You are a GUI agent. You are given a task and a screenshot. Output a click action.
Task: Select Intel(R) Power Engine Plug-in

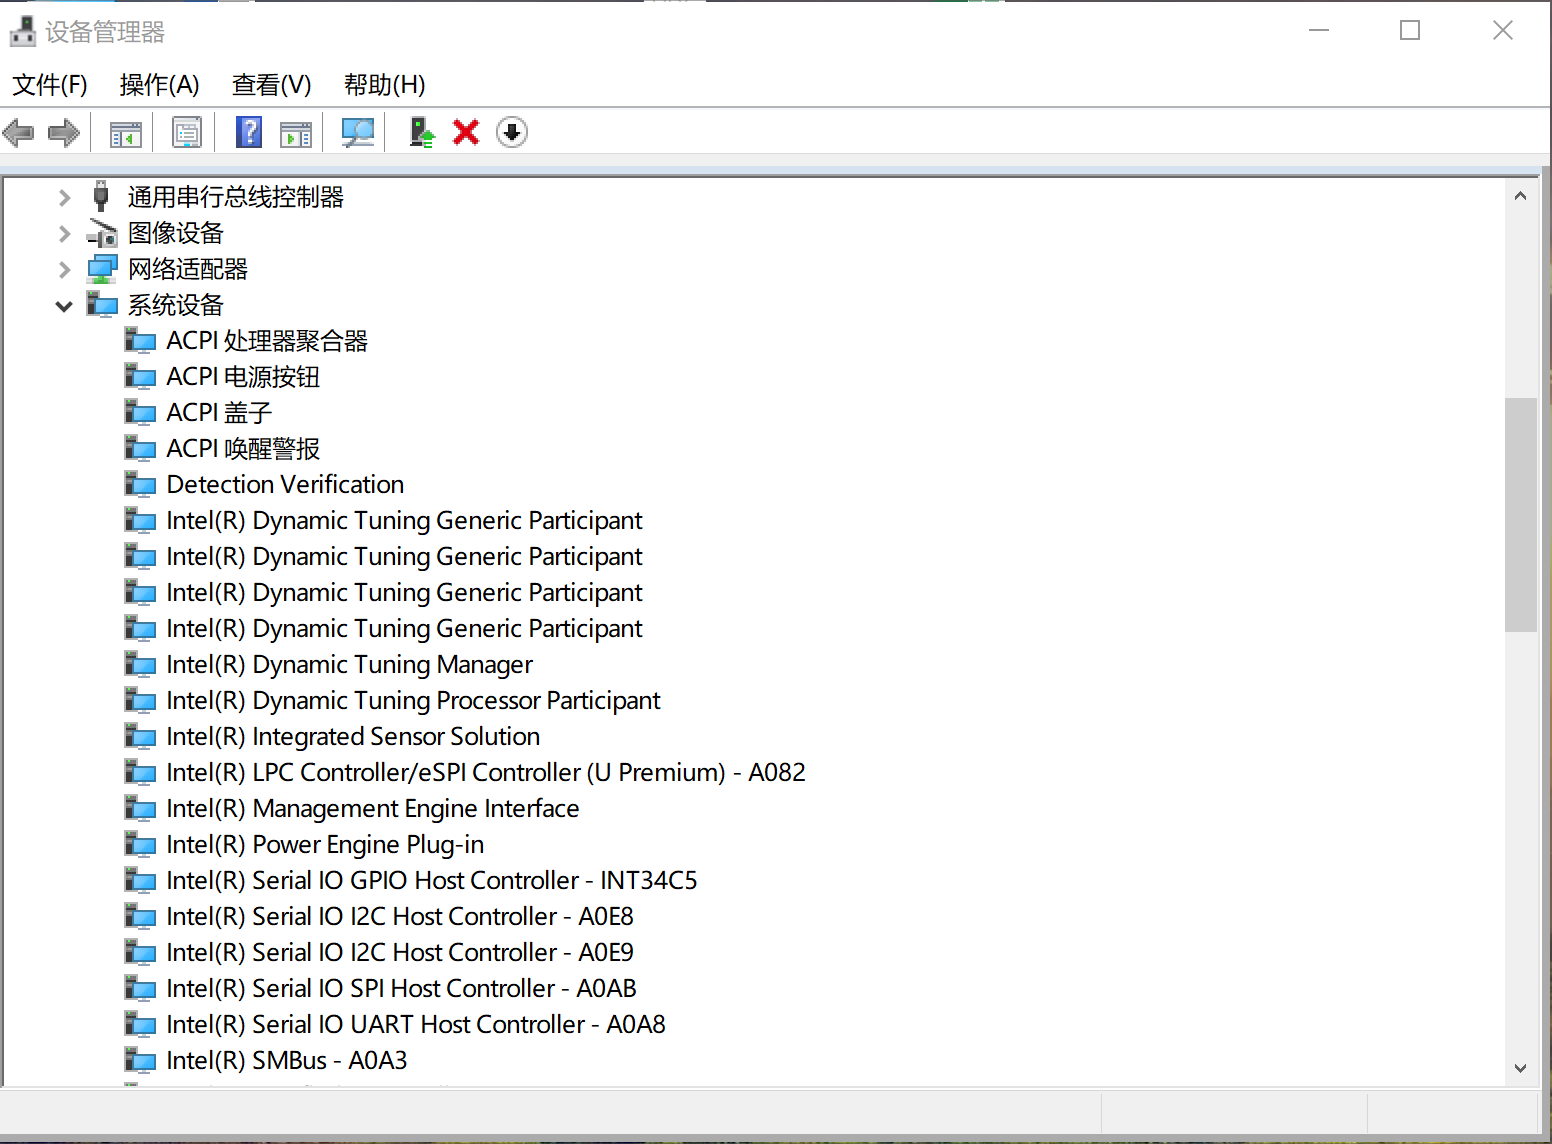coord(325,845)
